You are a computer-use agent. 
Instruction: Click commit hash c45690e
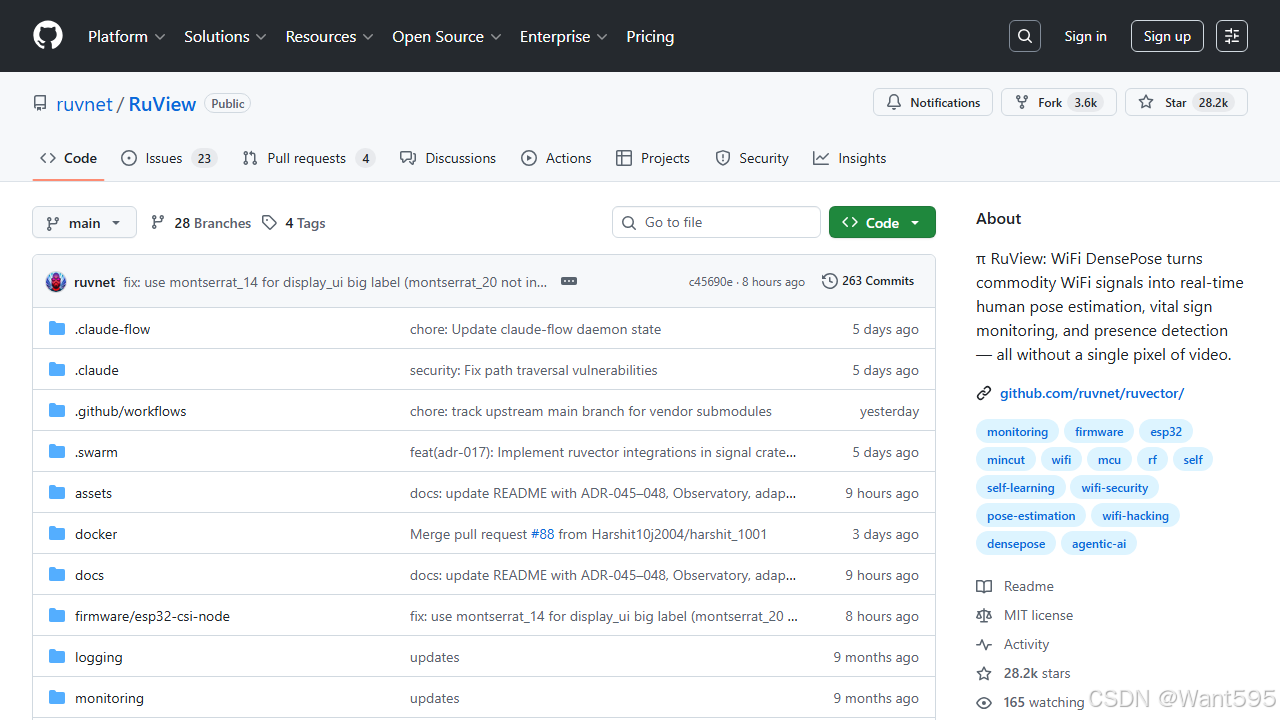711,282
